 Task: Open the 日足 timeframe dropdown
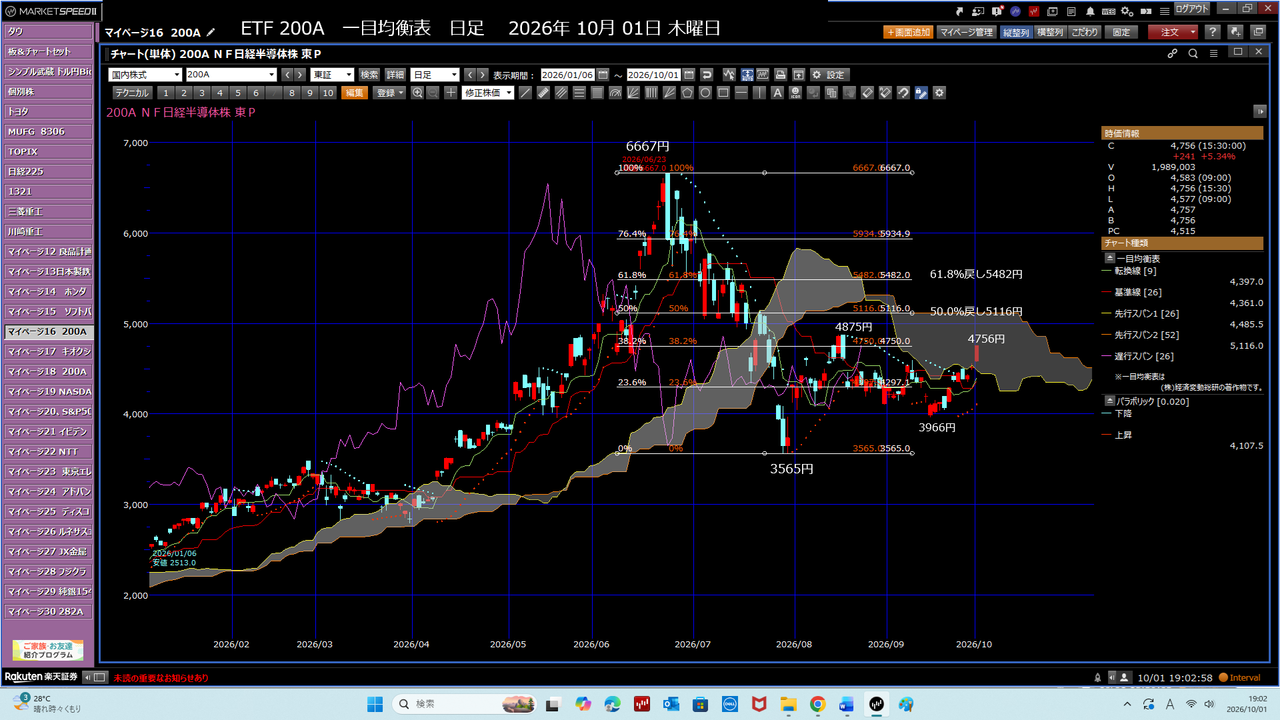tap(435, 75)
